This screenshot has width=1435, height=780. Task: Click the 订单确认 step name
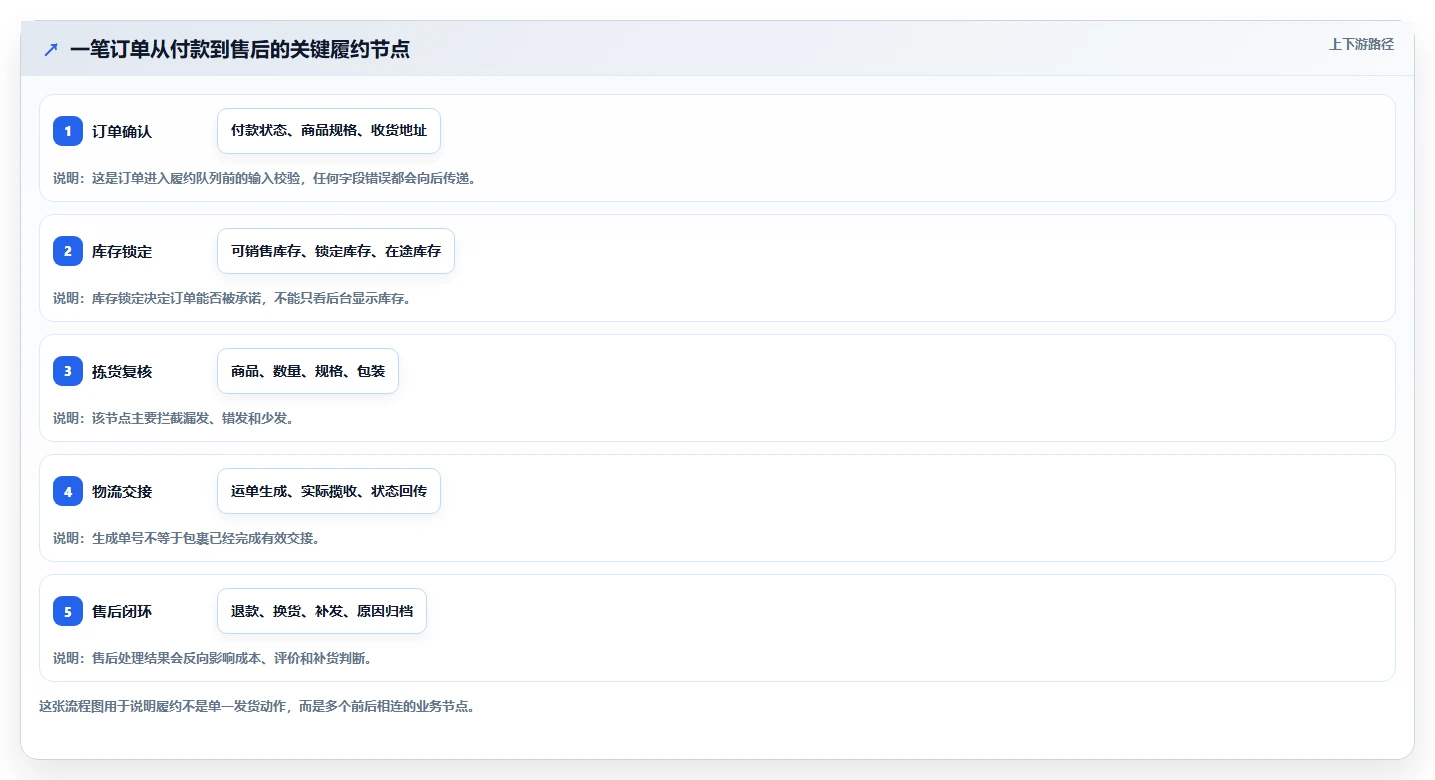point(122,132)
